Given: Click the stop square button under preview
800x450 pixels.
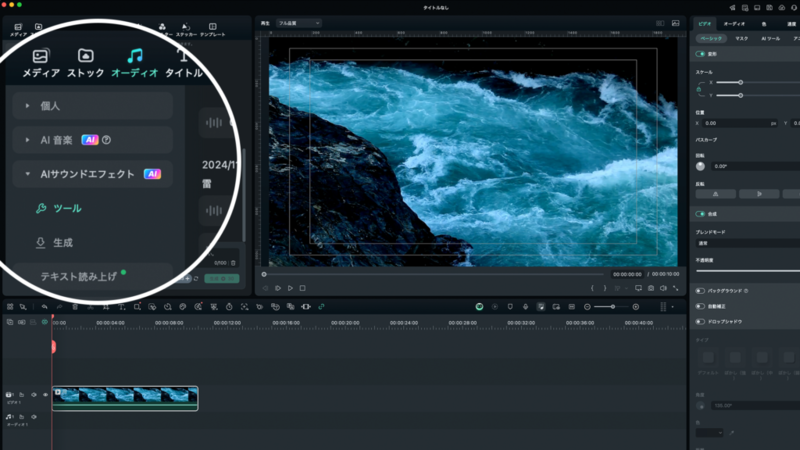Looking at the screenshot, I should click(x=303, y=288).
